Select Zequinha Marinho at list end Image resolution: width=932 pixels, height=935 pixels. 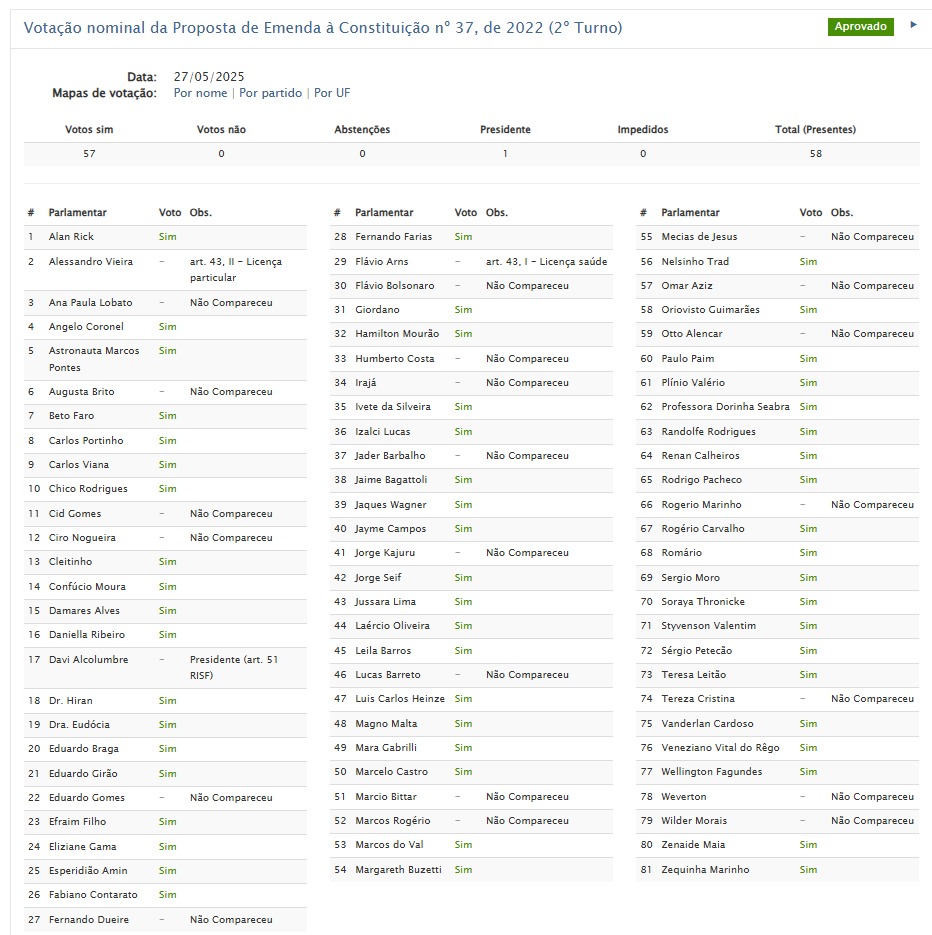(705, 870)
